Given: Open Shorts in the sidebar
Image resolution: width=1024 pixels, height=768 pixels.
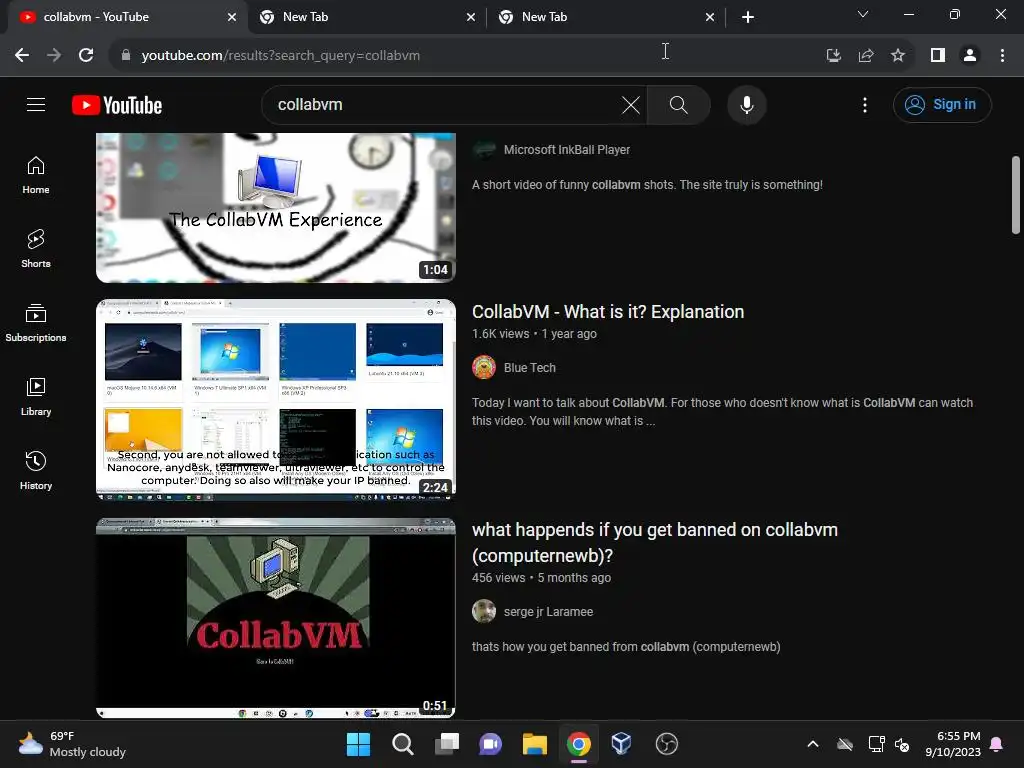Looking at the screenshot, I should tap(36, 249).
